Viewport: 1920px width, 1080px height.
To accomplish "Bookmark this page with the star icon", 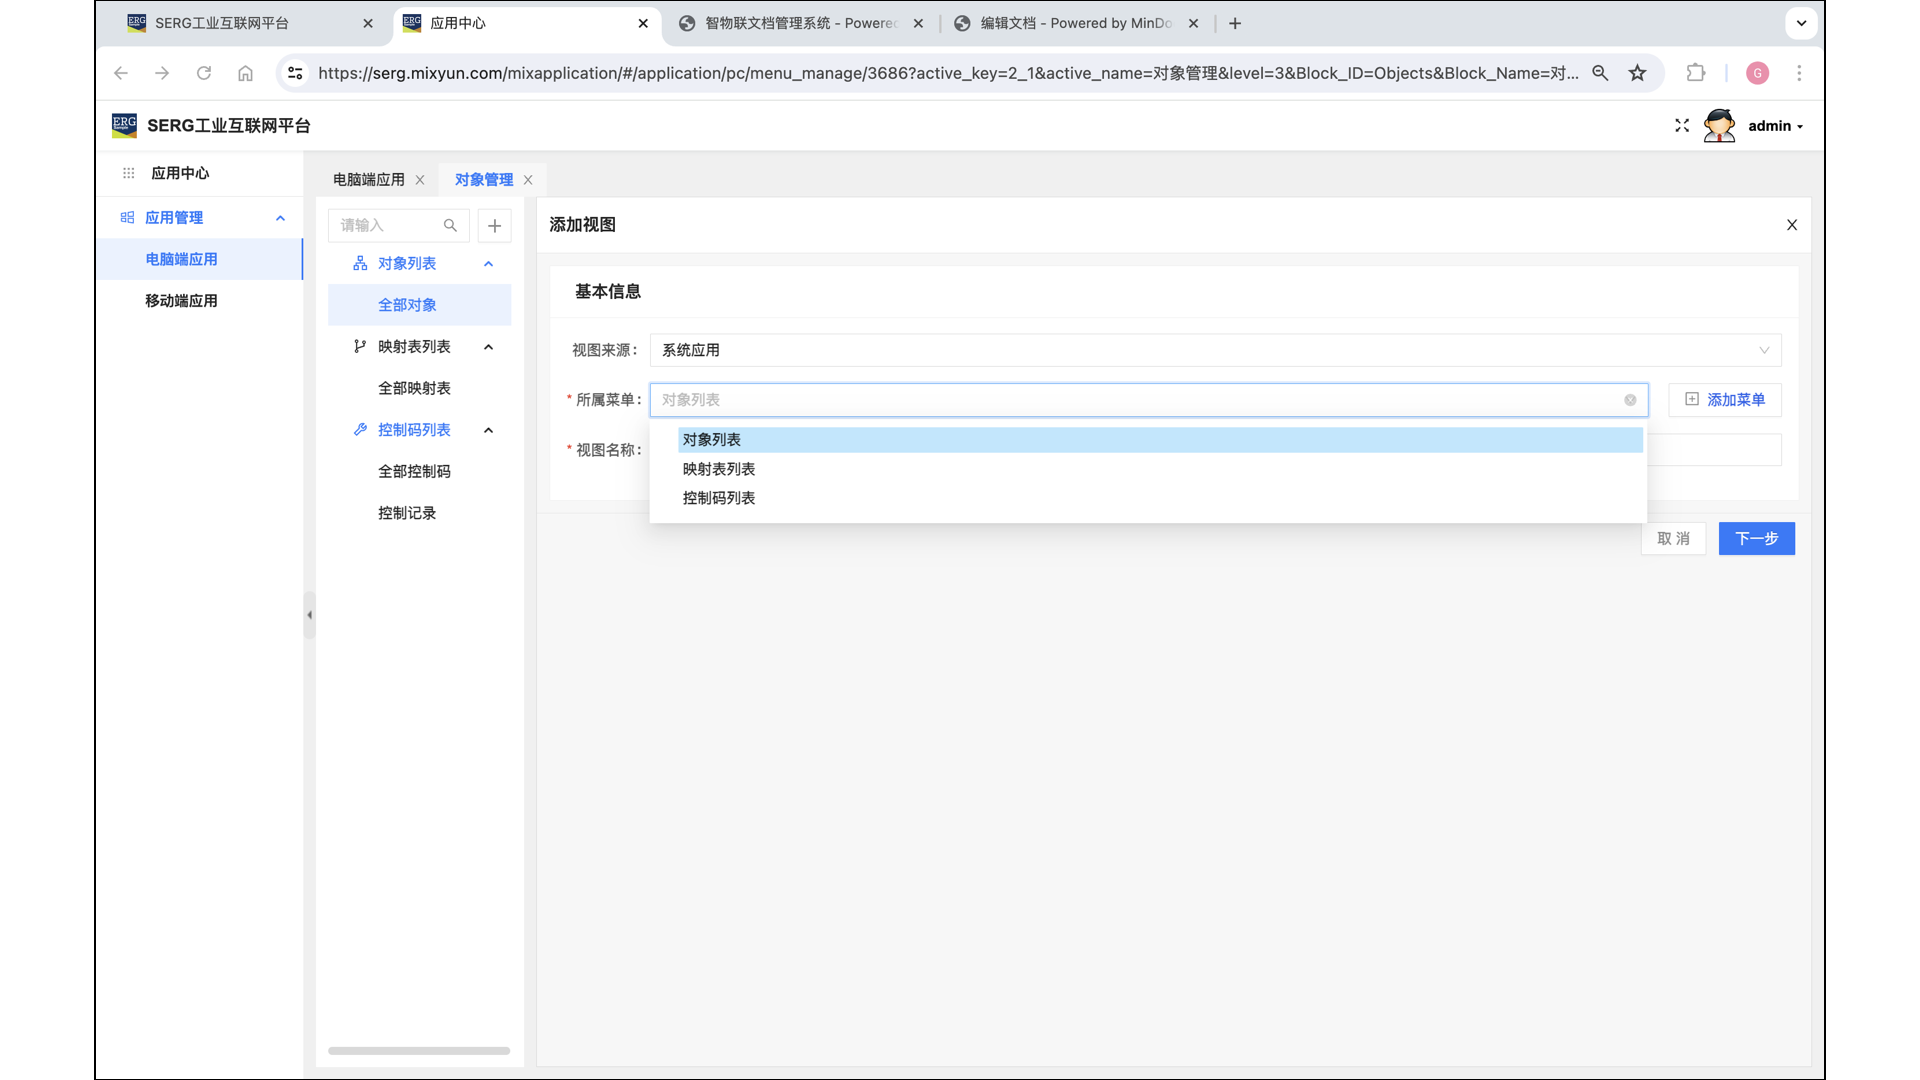I will 1637,73.
